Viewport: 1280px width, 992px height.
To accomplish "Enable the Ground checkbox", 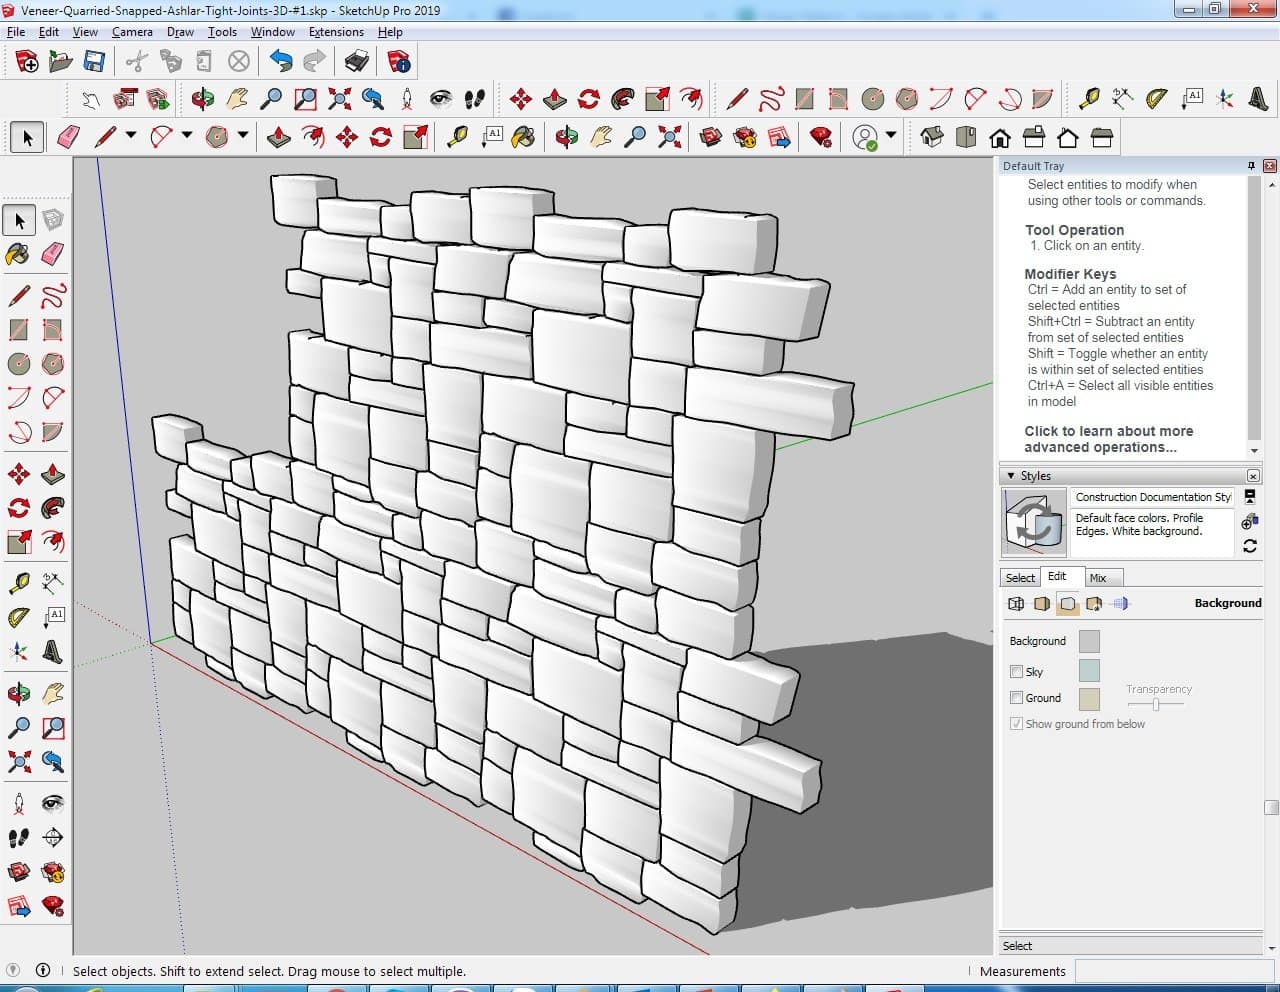I will click(1016, 698).
